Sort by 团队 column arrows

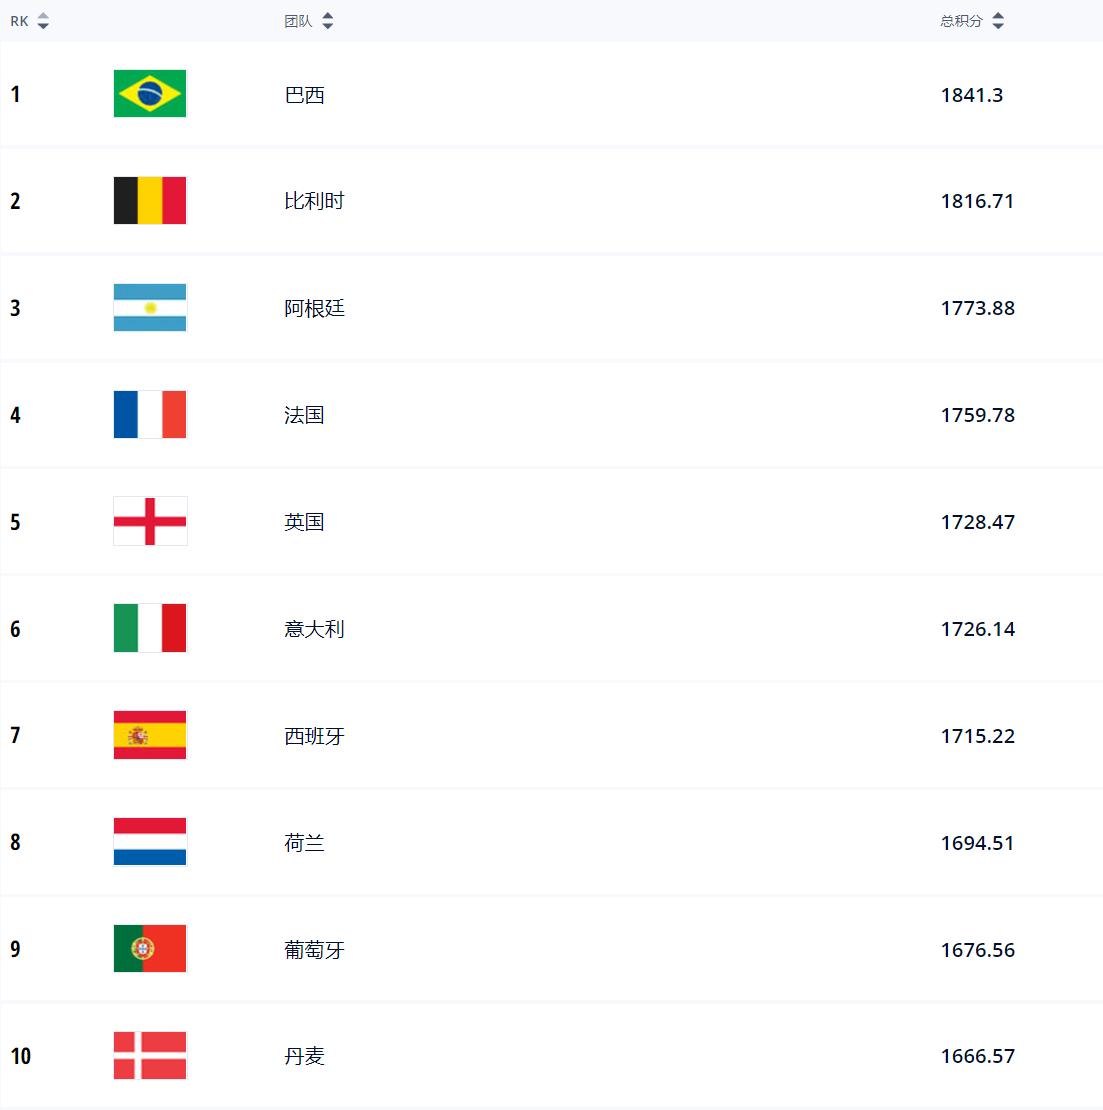click(x=328, y=21)
